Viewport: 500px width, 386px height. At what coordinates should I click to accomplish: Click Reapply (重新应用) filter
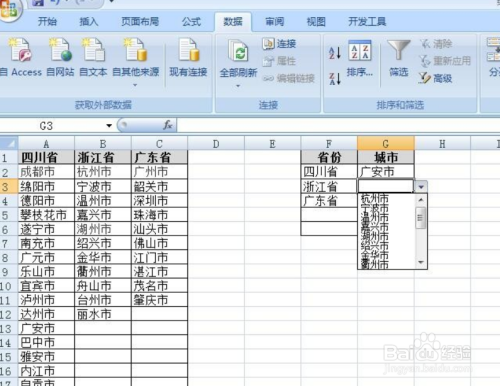(445, 61)
